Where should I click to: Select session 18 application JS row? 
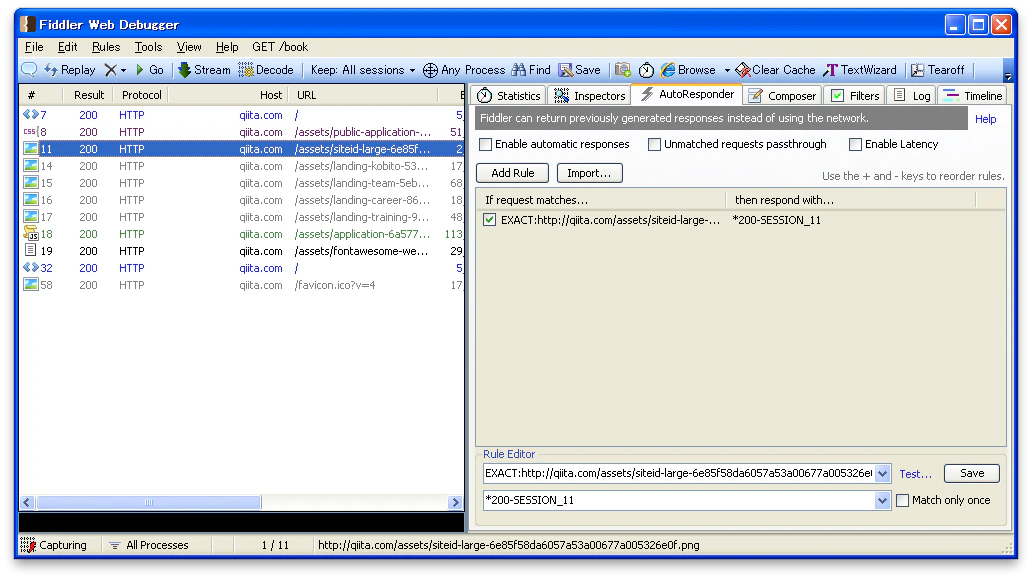coord(242,234)
